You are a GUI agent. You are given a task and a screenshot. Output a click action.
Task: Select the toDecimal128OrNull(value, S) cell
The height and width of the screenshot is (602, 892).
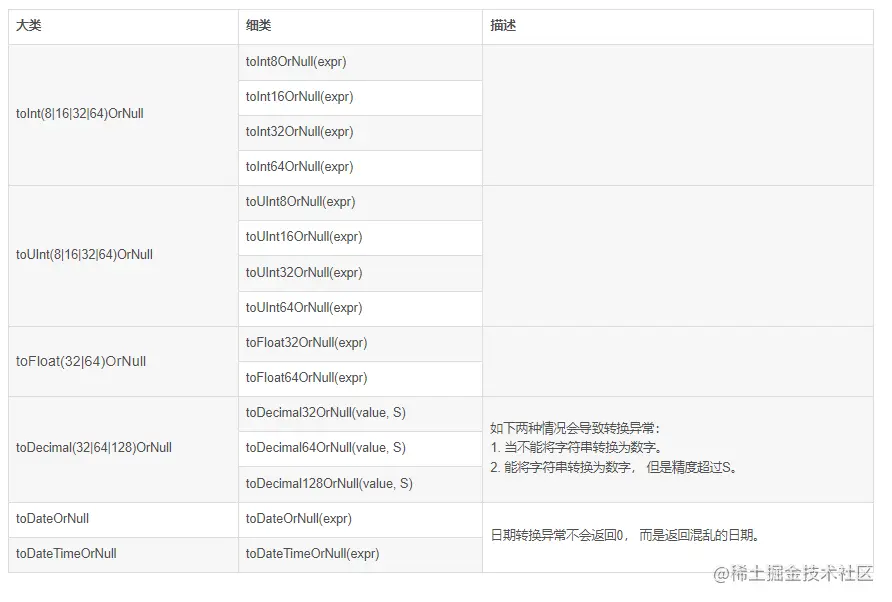coord(360,484)
